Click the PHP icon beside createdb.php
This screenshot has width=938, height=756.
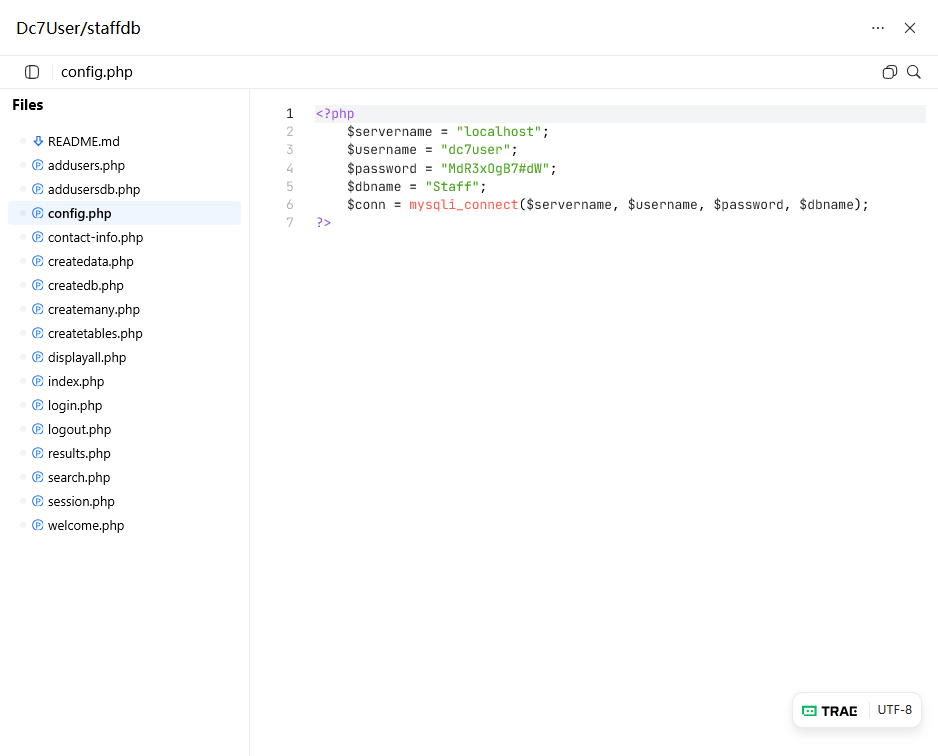pyautogui.click(x=38, y=286)
